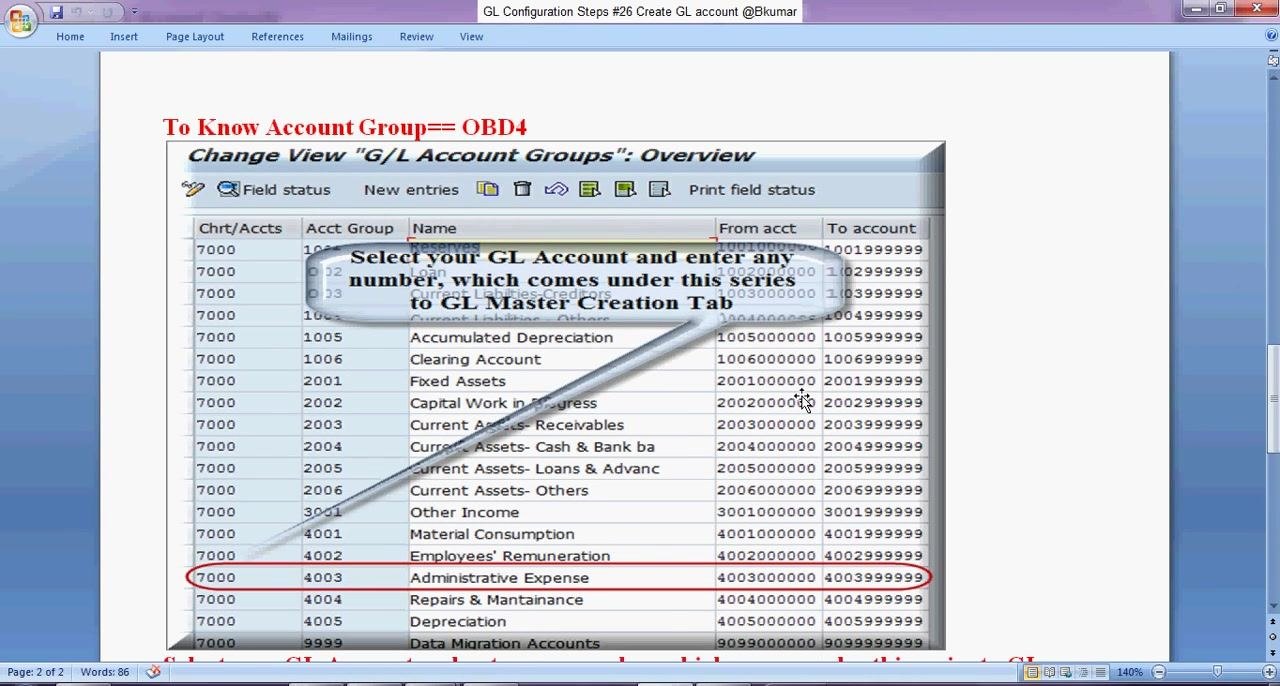The width and height of the screenshot is (1280, 686).
Task: Click the zoom slider handle
Action: (x=1217, y=672)
